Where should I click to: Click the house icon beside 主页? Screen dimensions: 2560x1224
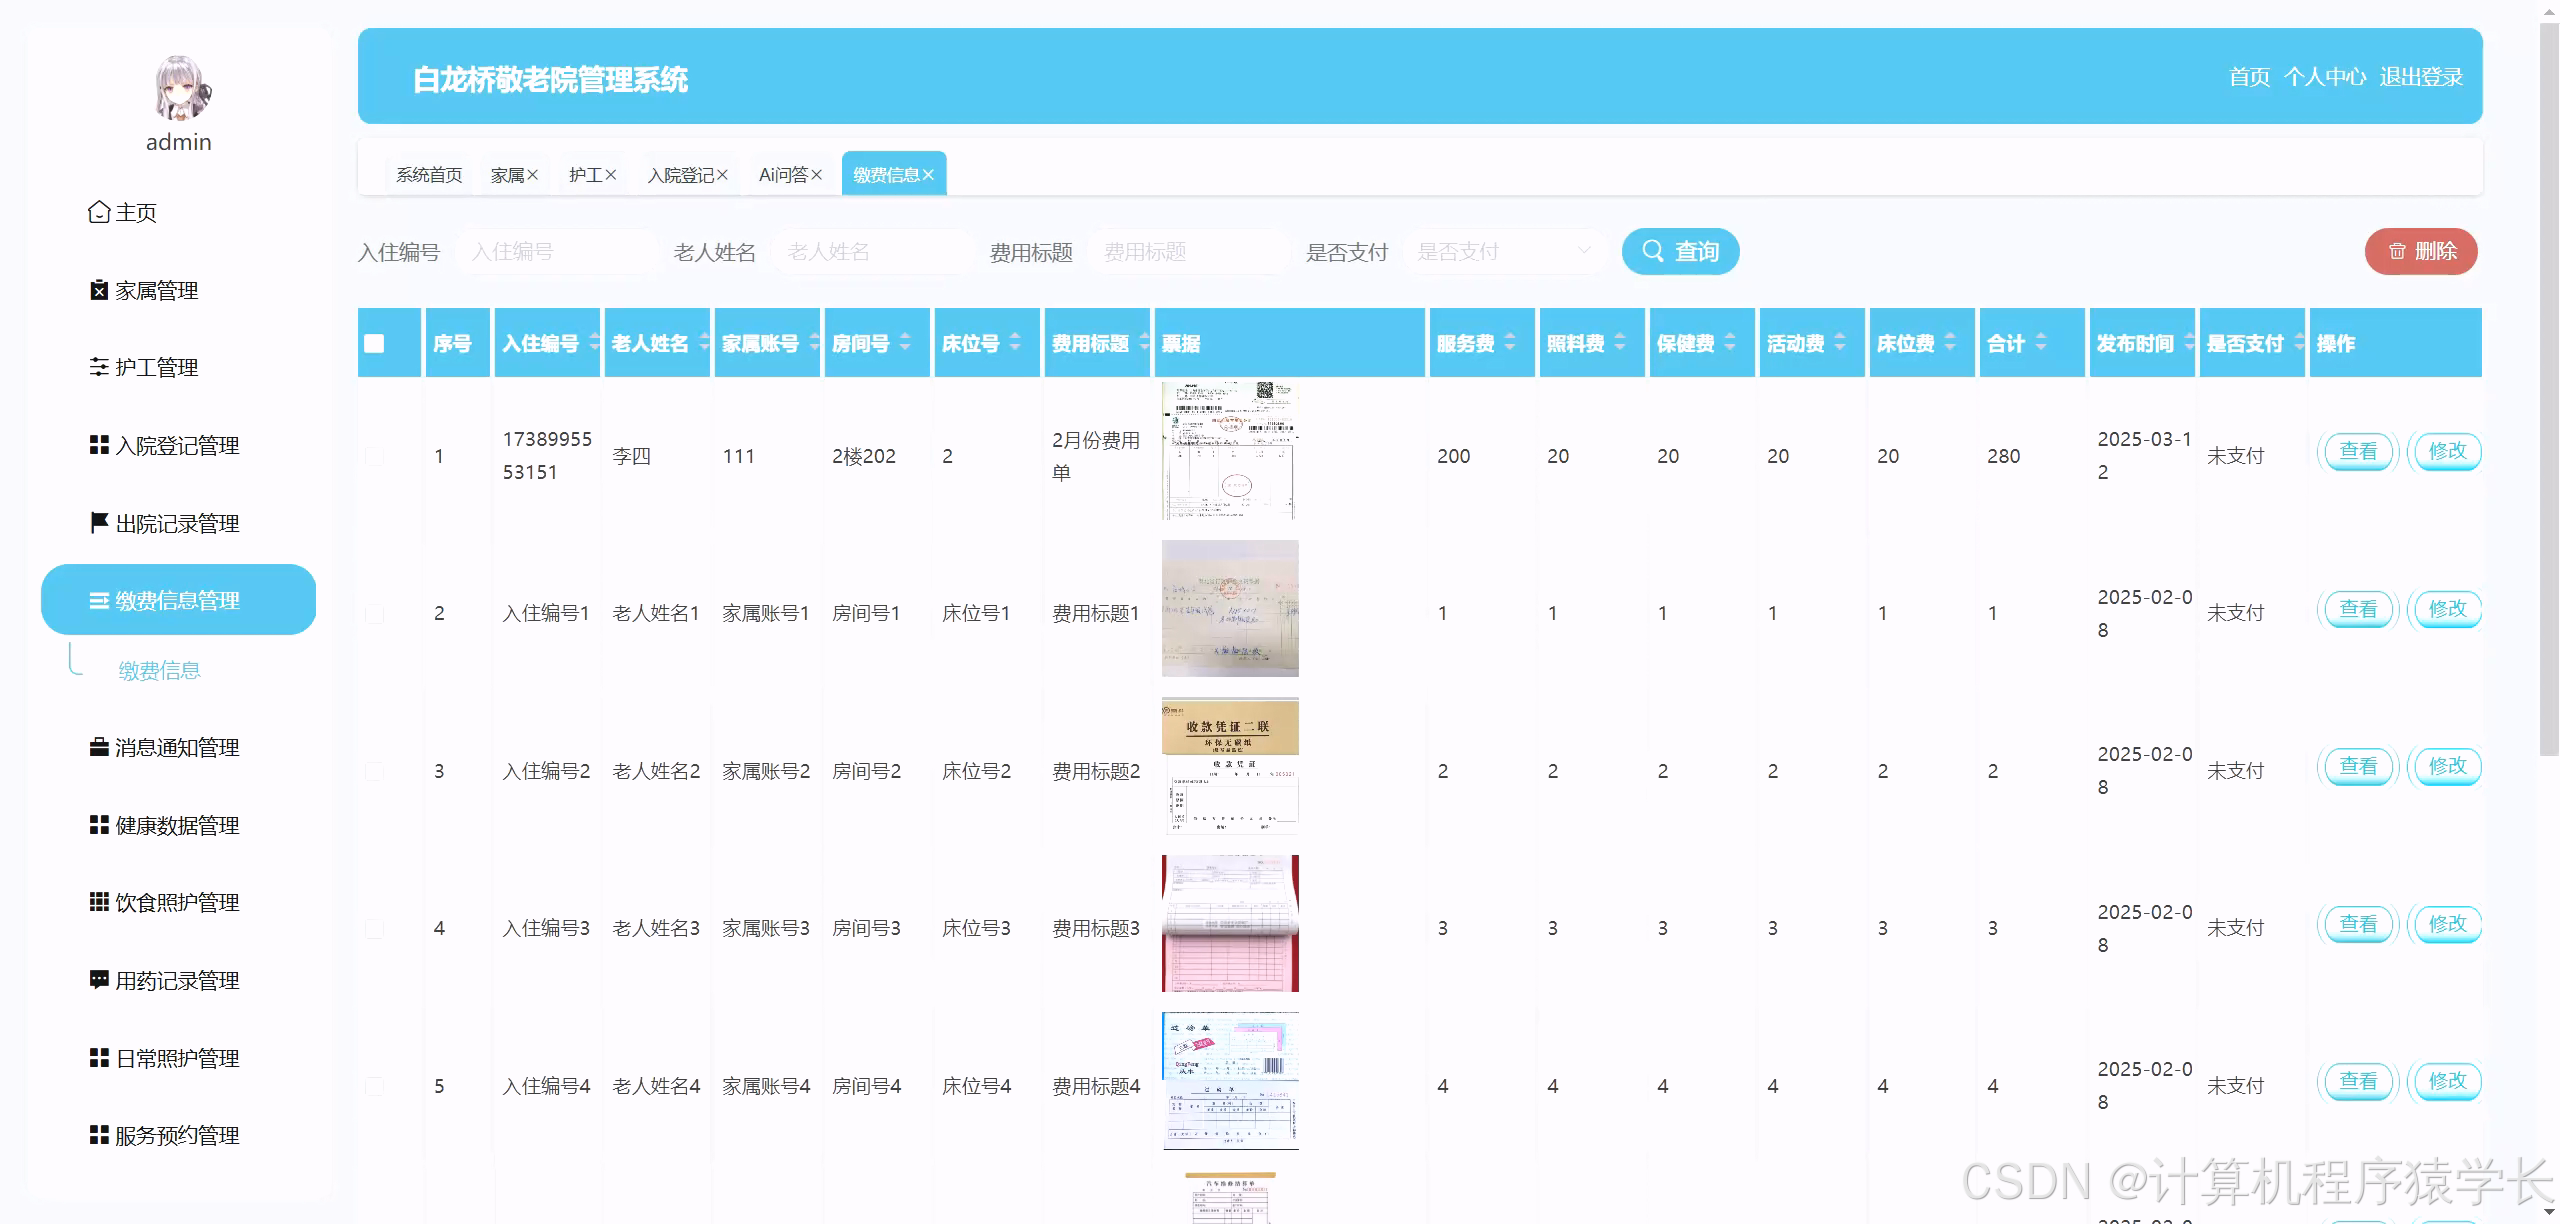(x=99, y=212)
